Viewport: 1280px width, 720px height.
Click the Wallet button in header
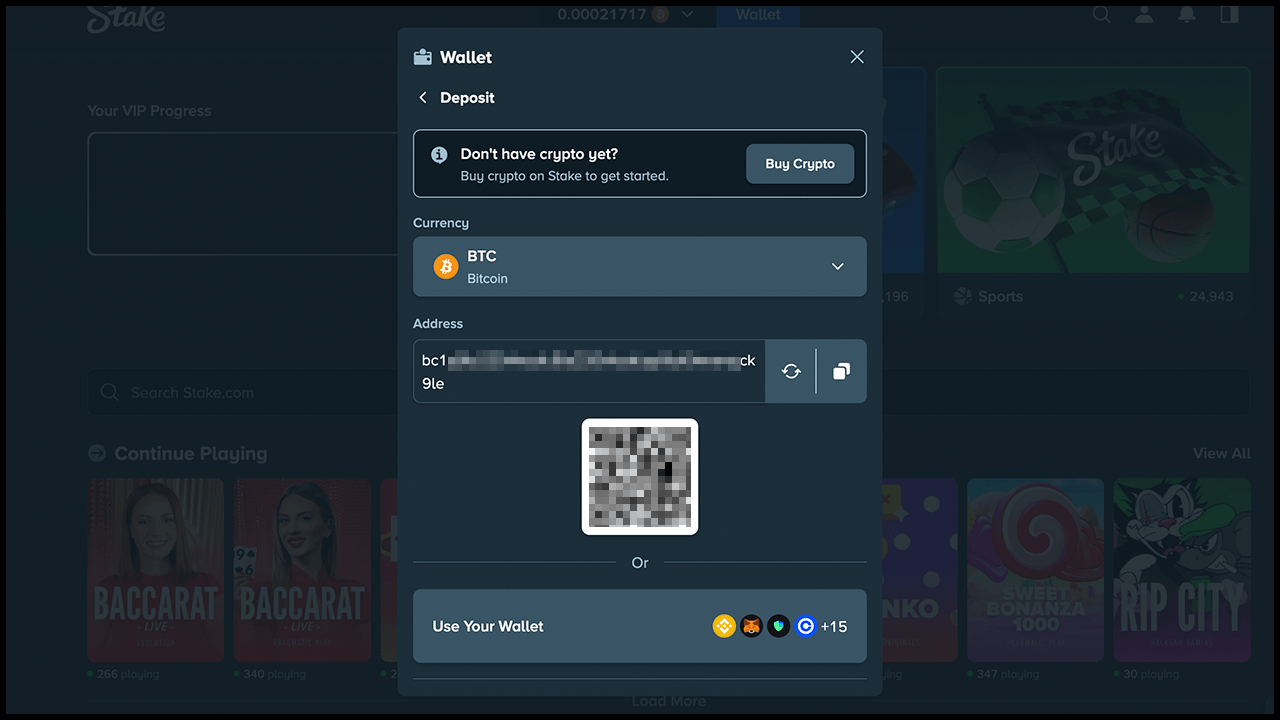point(758,14)
